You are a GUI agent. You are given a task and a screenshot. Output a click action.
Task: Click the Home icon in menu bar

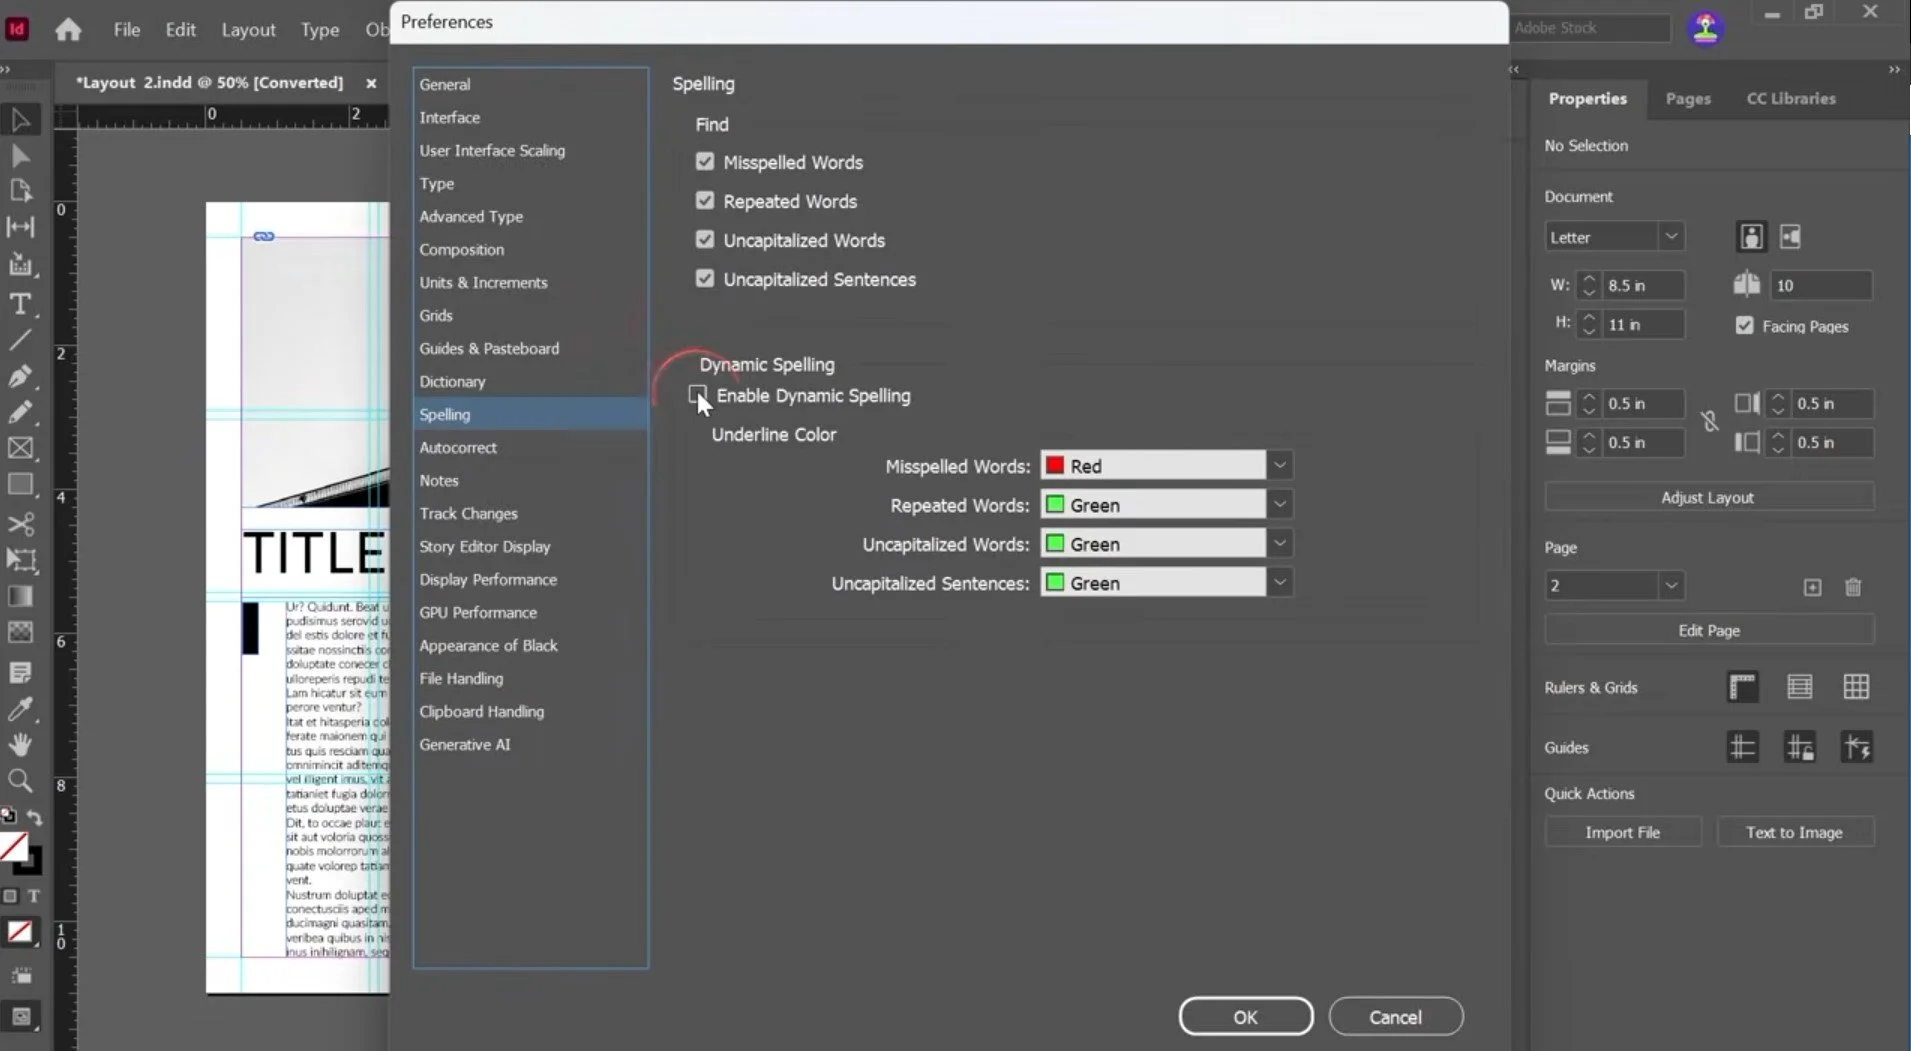[x=68, y=29]
